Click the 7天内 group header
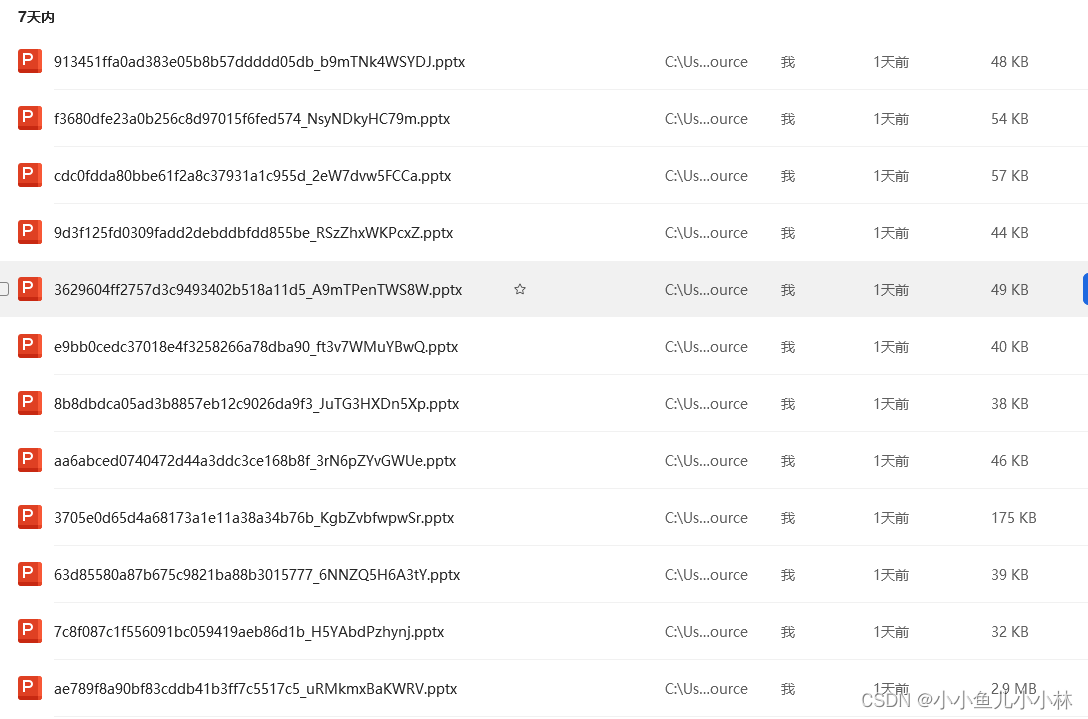 36,17
